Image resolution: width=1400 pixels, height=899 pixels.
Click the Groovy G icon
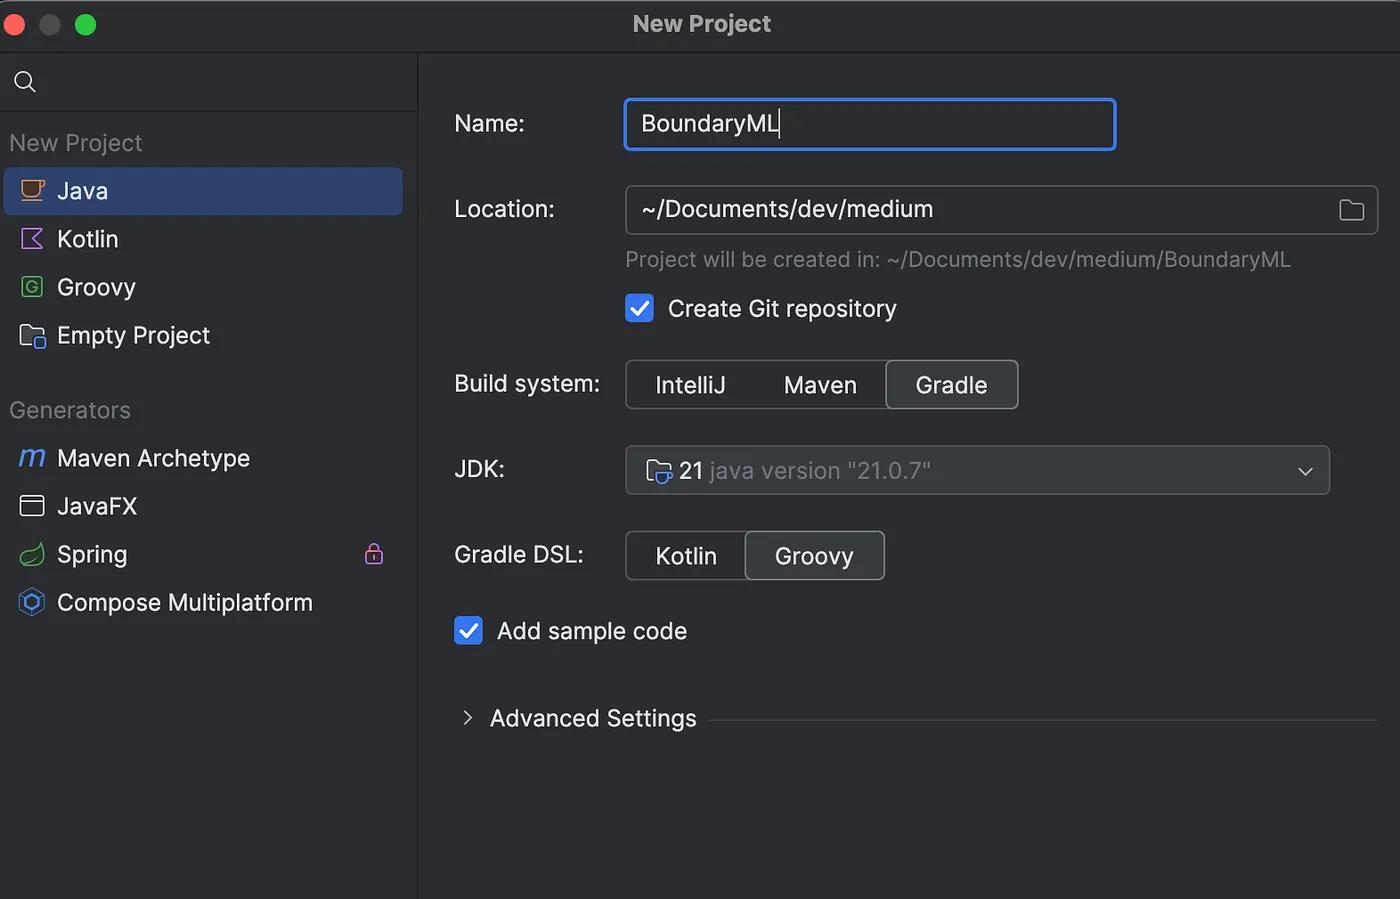[32, 287]
